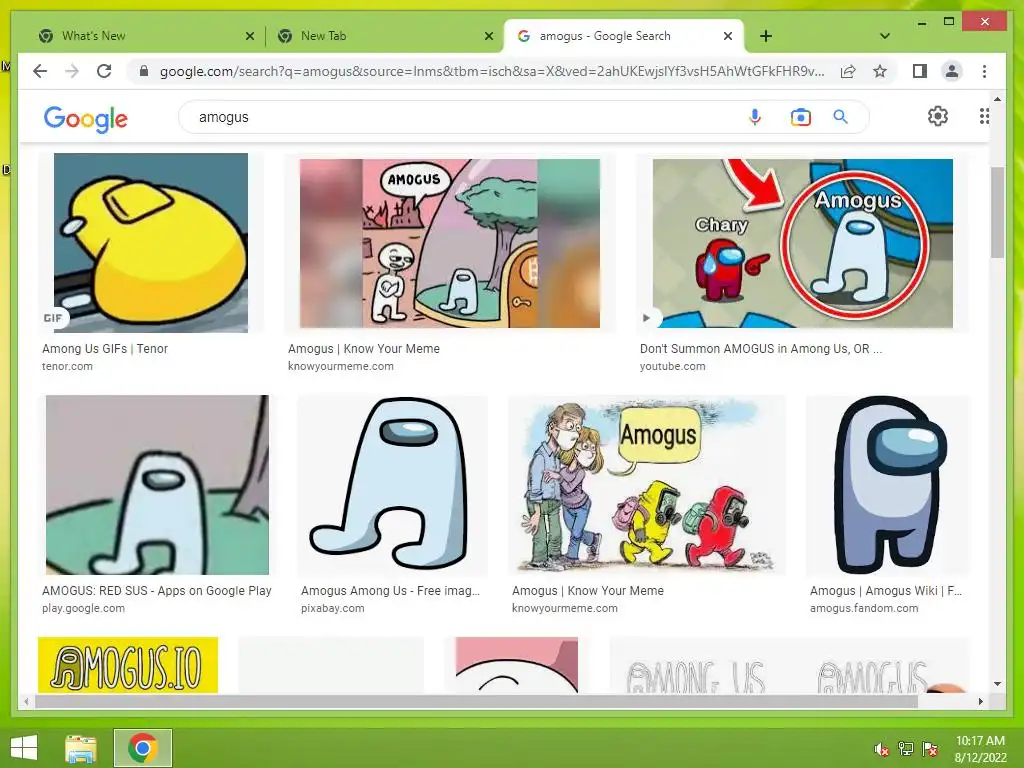This screenshot has width=1024, height=768.
Task: Open File Explorer from the taskbar
Action: point(81,748)
